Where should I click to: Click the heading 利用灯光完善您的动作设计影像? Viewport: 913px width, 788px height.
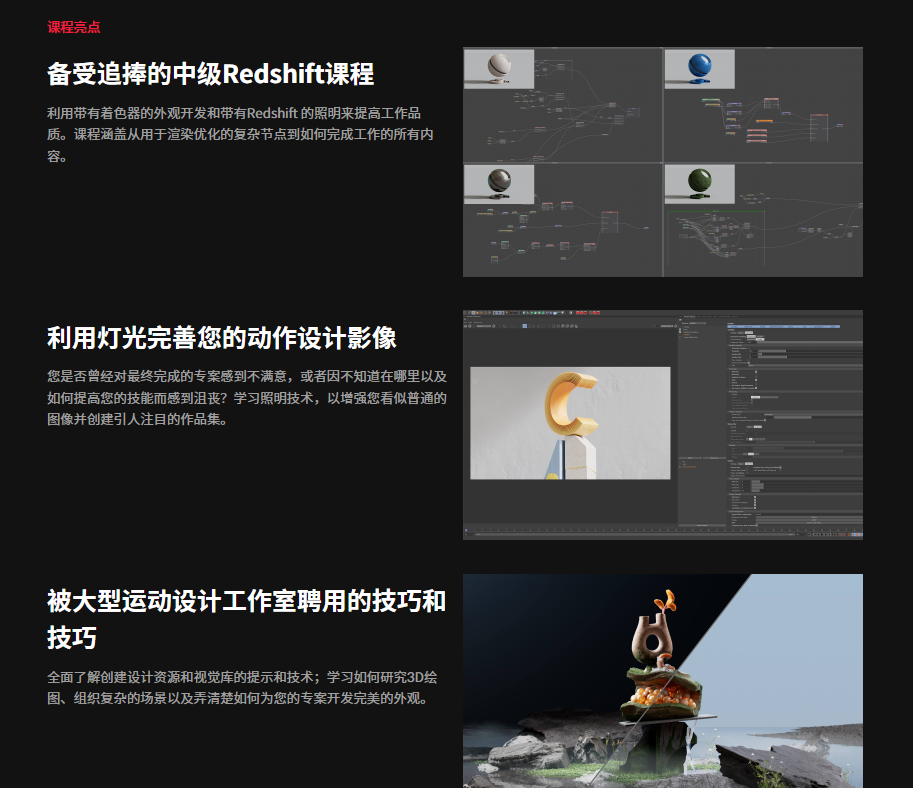click(x=222, y=338)
